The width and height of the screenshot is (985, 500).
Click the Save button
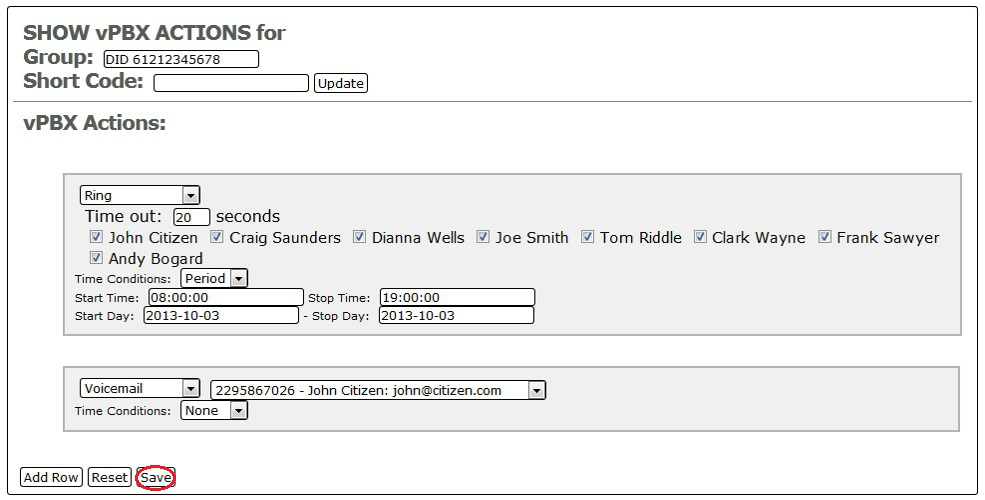tap(156, 478)
